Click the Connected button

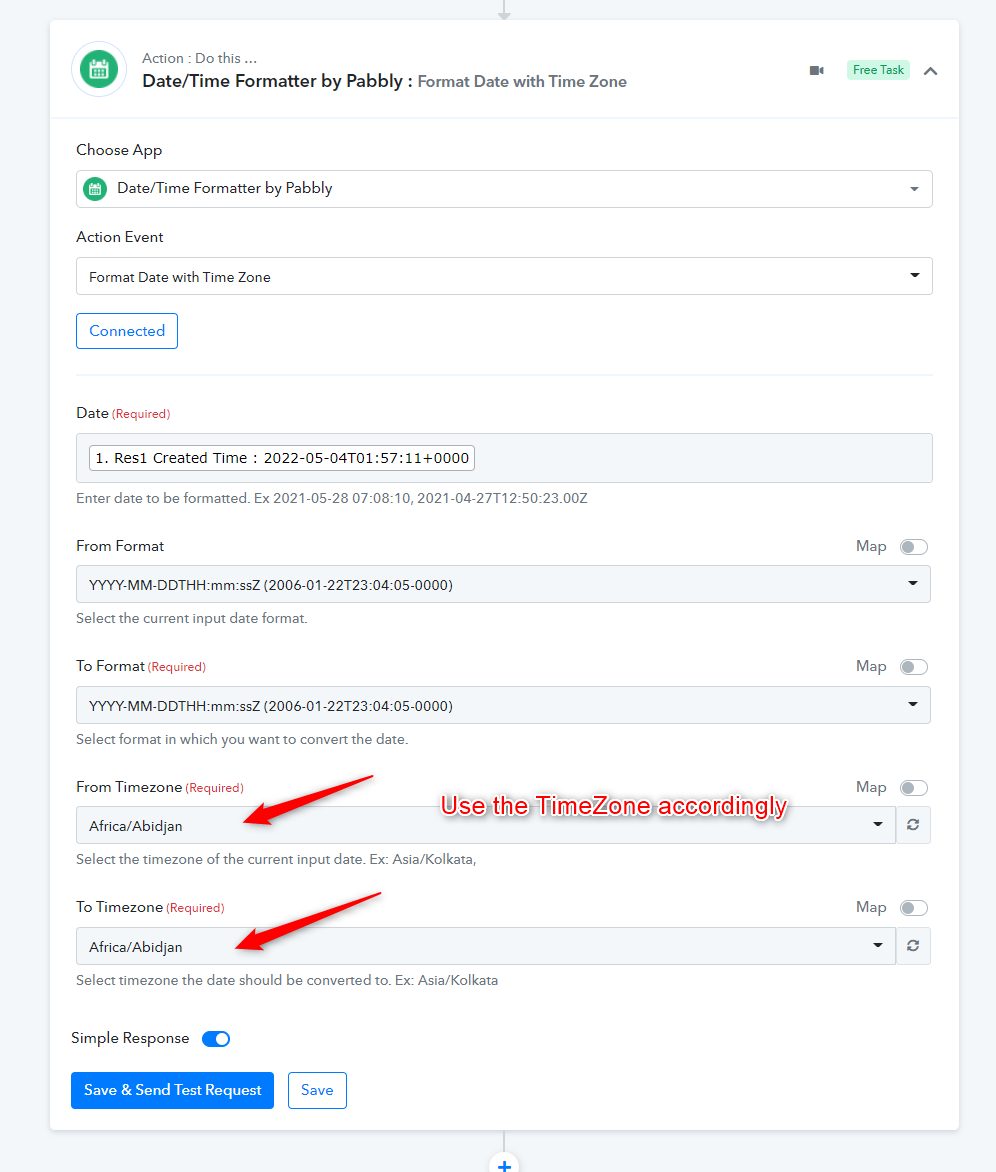tap(127, 331)
